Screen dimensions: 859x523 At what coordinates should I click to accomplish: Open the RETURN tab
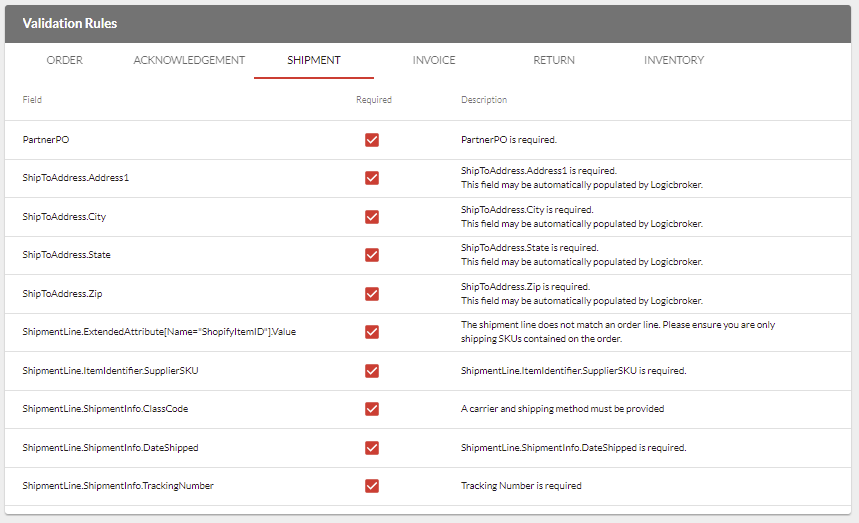[x=554, y=60]
